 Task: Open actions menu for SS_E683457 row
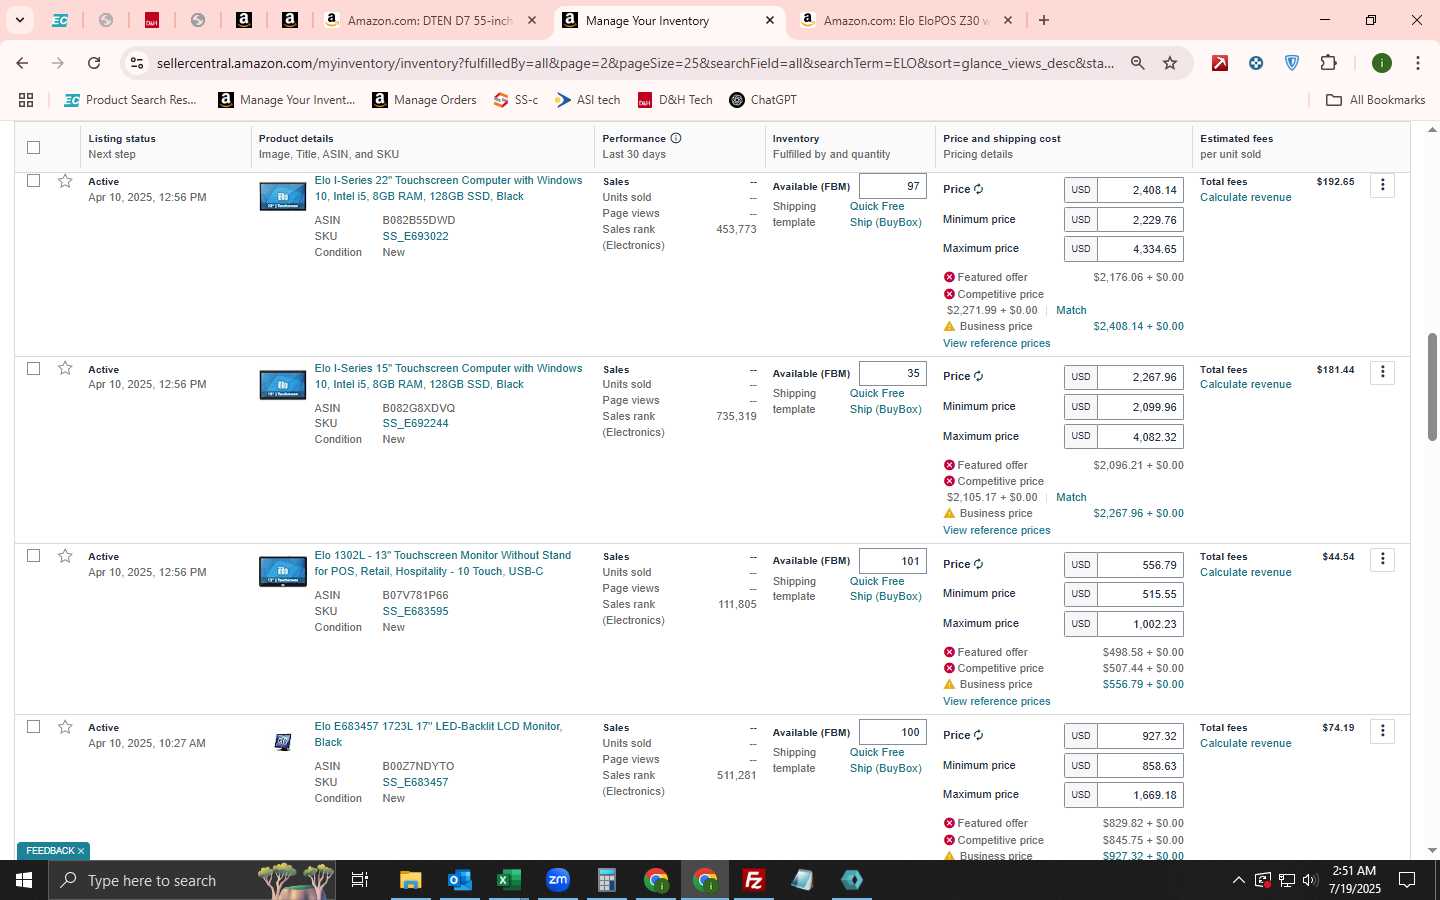click(1382, 731)
